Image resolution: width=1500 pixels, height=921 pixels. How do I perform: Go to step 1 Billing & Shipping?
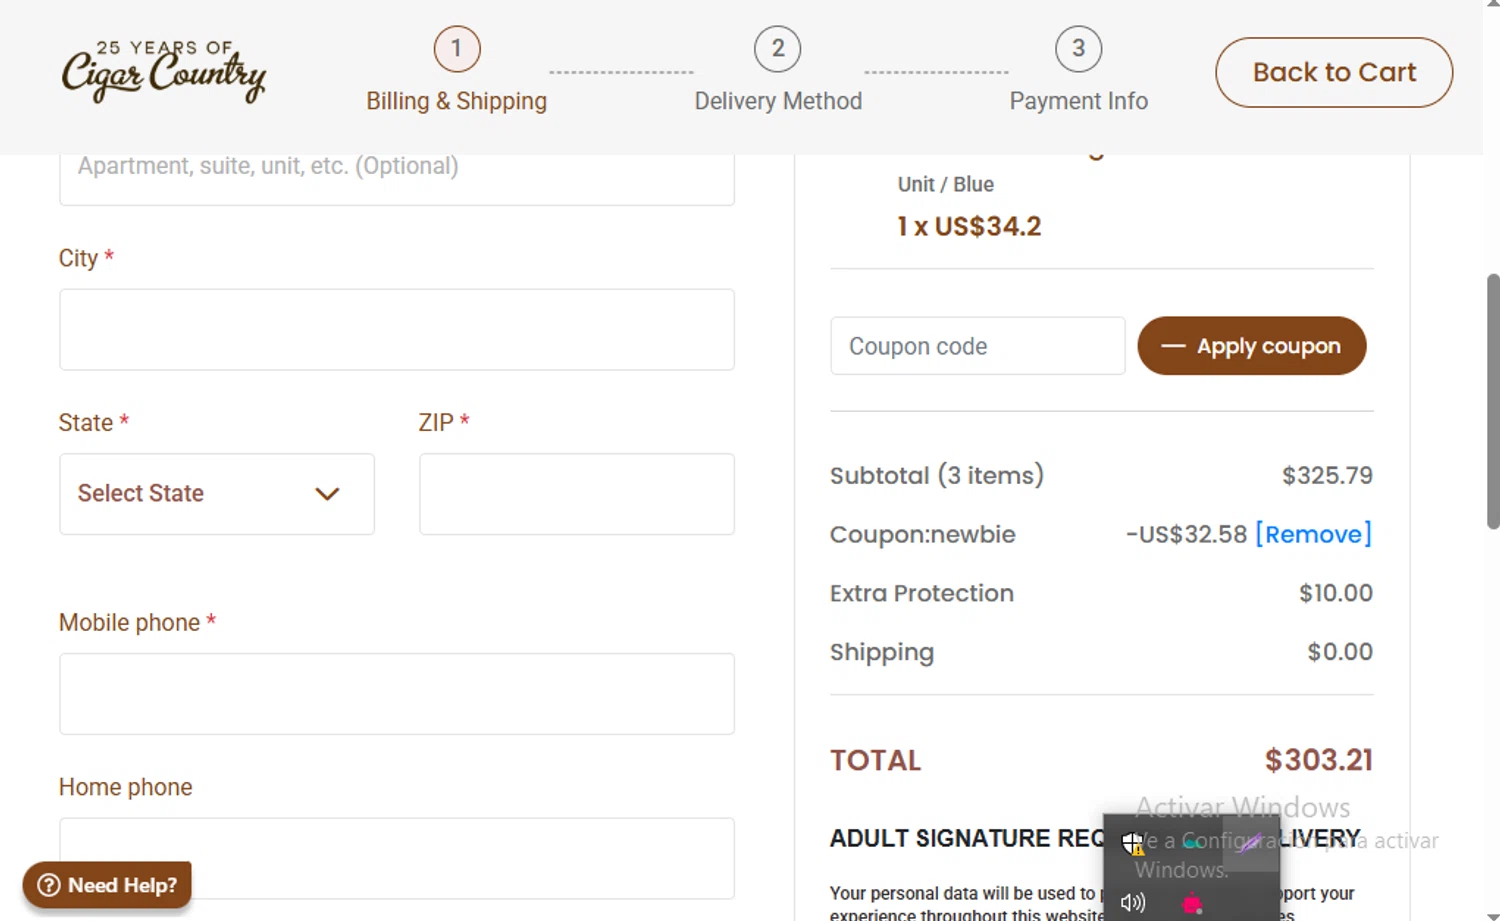(456, 72)
